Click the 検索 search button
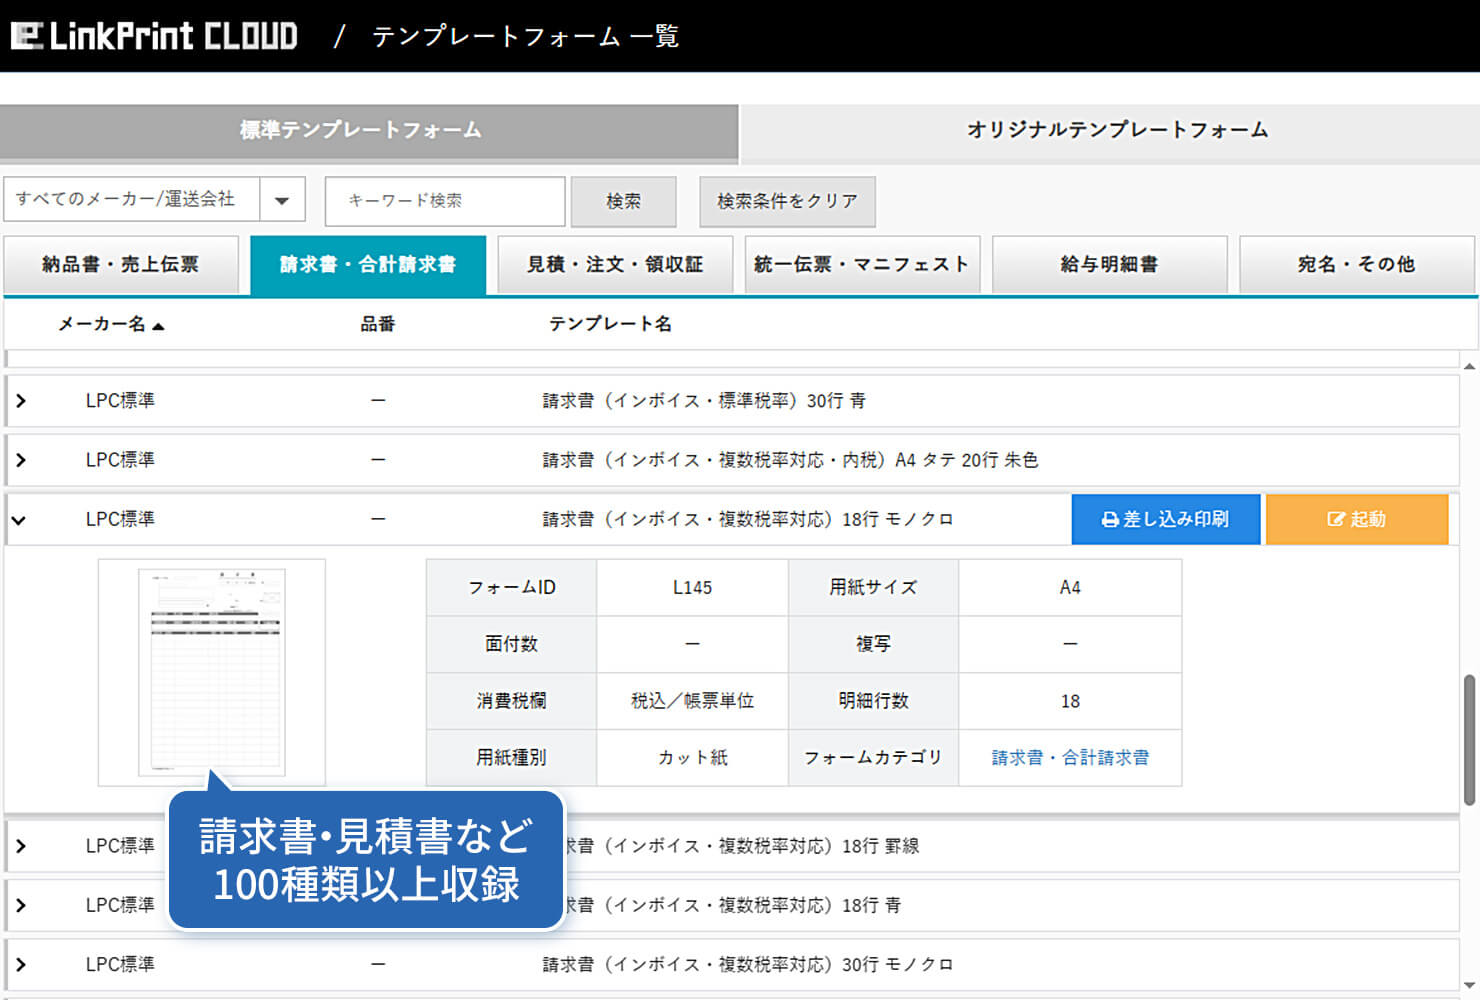The width and height of the screenshot is (1480, 1000). click(623, 201)
